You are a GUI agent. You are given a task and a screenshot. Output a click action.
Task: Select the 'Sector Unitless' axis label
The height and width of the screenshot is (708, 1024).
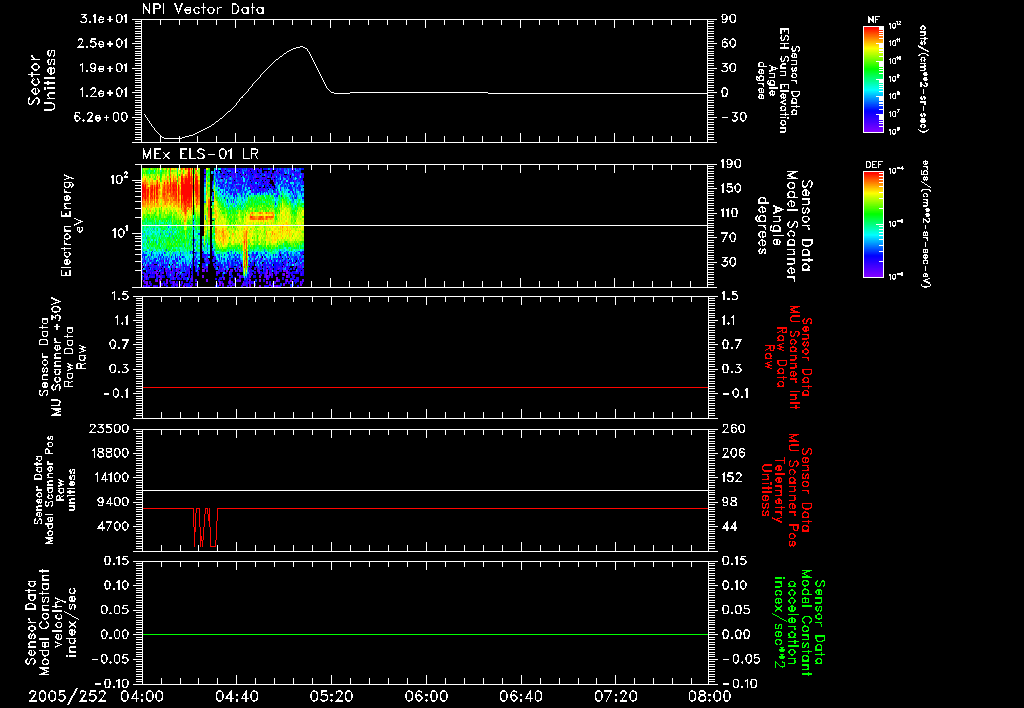pos(42,80)
